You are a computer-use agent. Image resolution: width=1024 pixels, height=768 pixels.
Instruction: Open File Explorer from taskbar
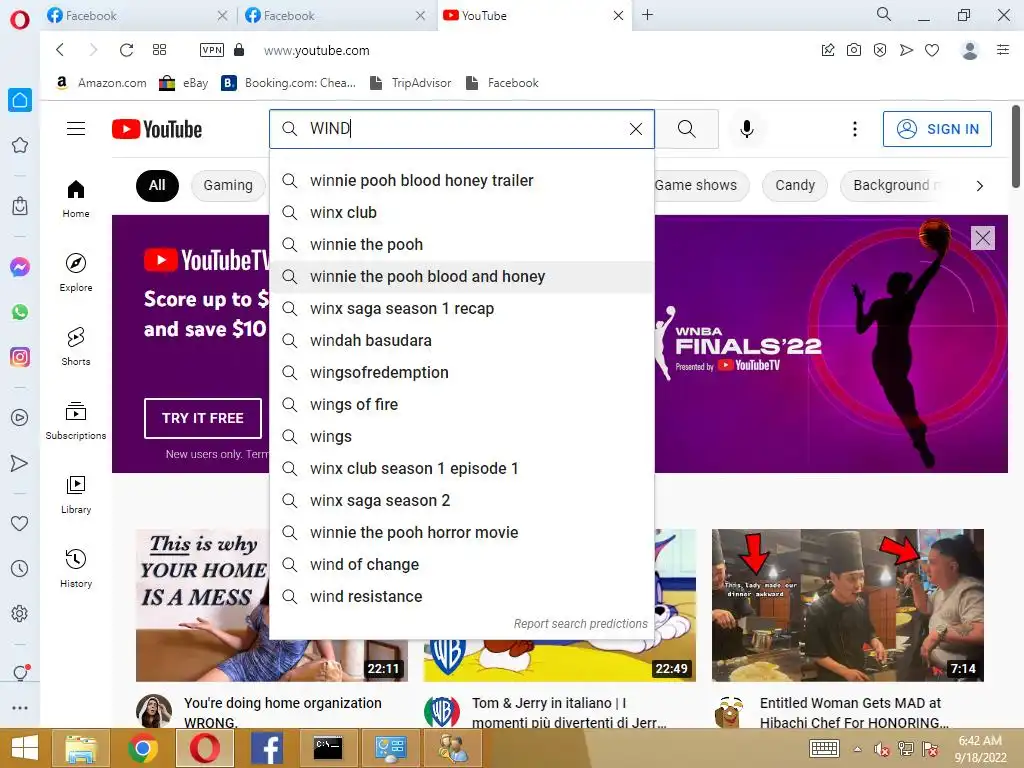(x=81, y=748)
